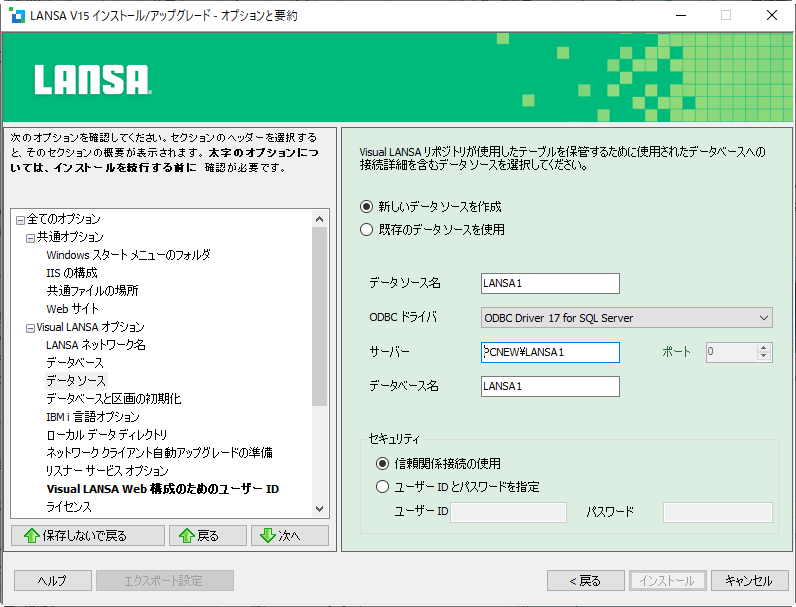Select Visual LANSA Web 構成のためのユーザーID item

click(163, 489)
